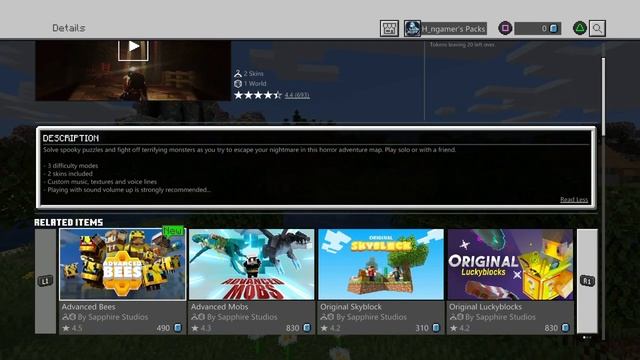Viewport: 640px width, 360px height.
Task: Click the 830 coin price on Advanced Mobs
Action: click(298, 328)
